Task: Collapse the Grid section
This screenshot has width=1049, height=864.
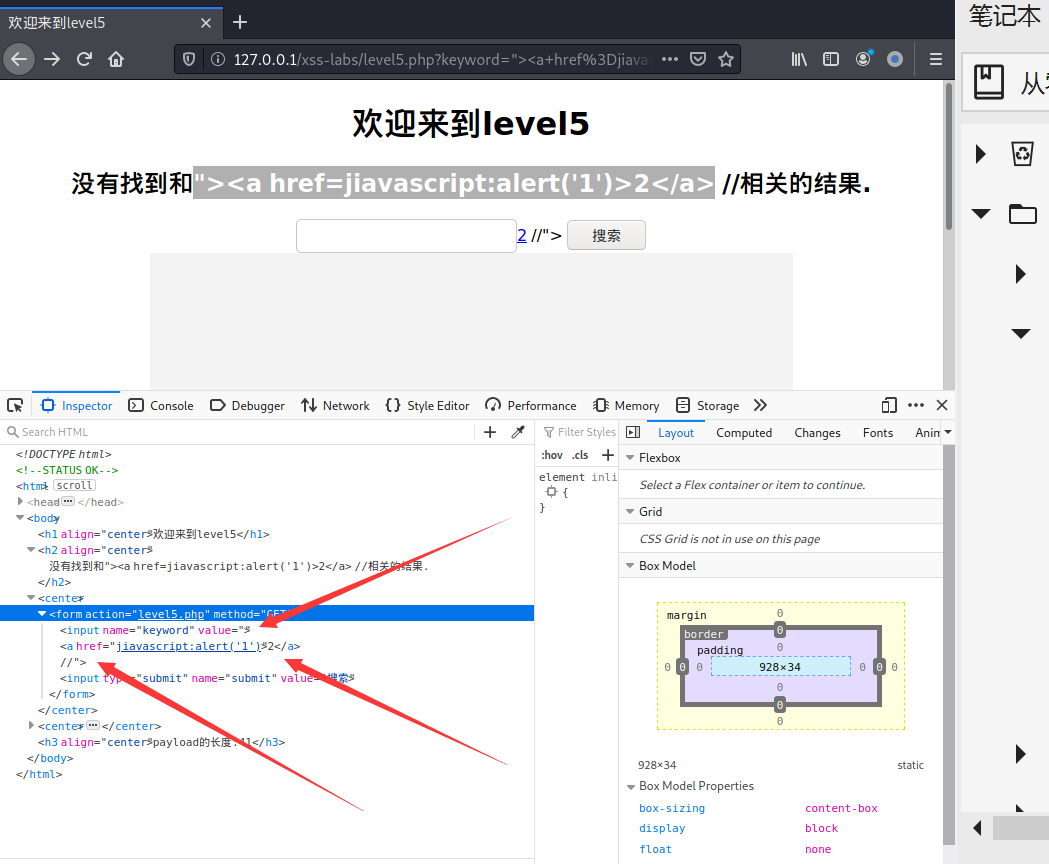Action: (628, 511)
